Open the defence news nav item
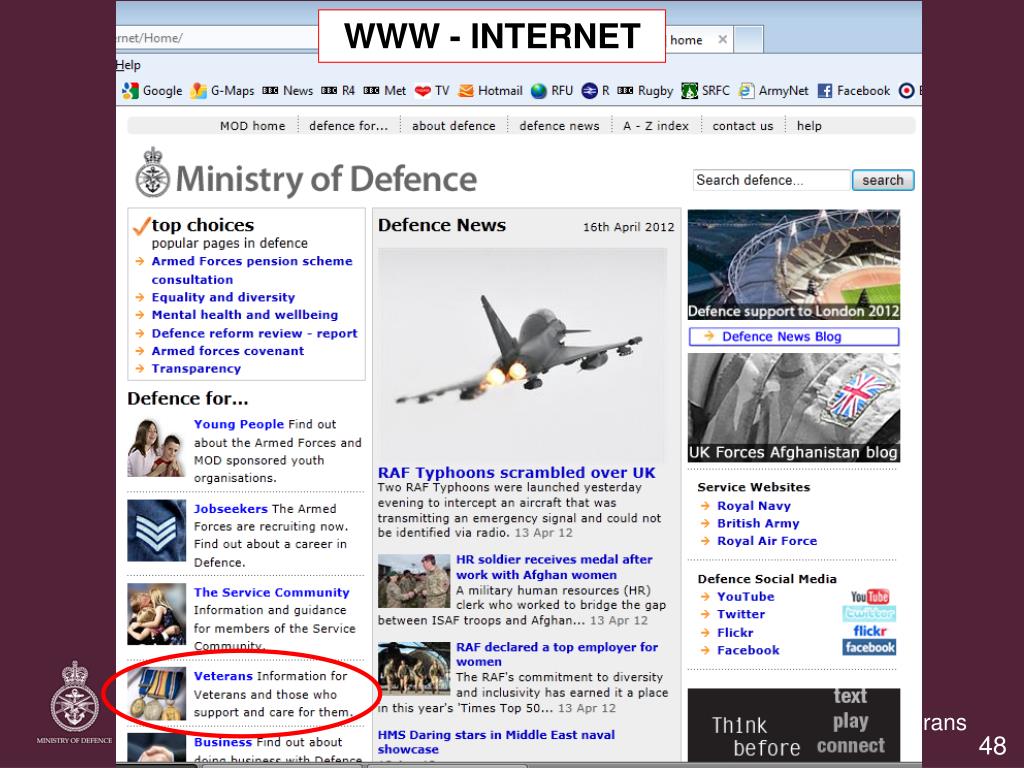The height and width of the screenshot is (768, 1024). click(559, 125)
